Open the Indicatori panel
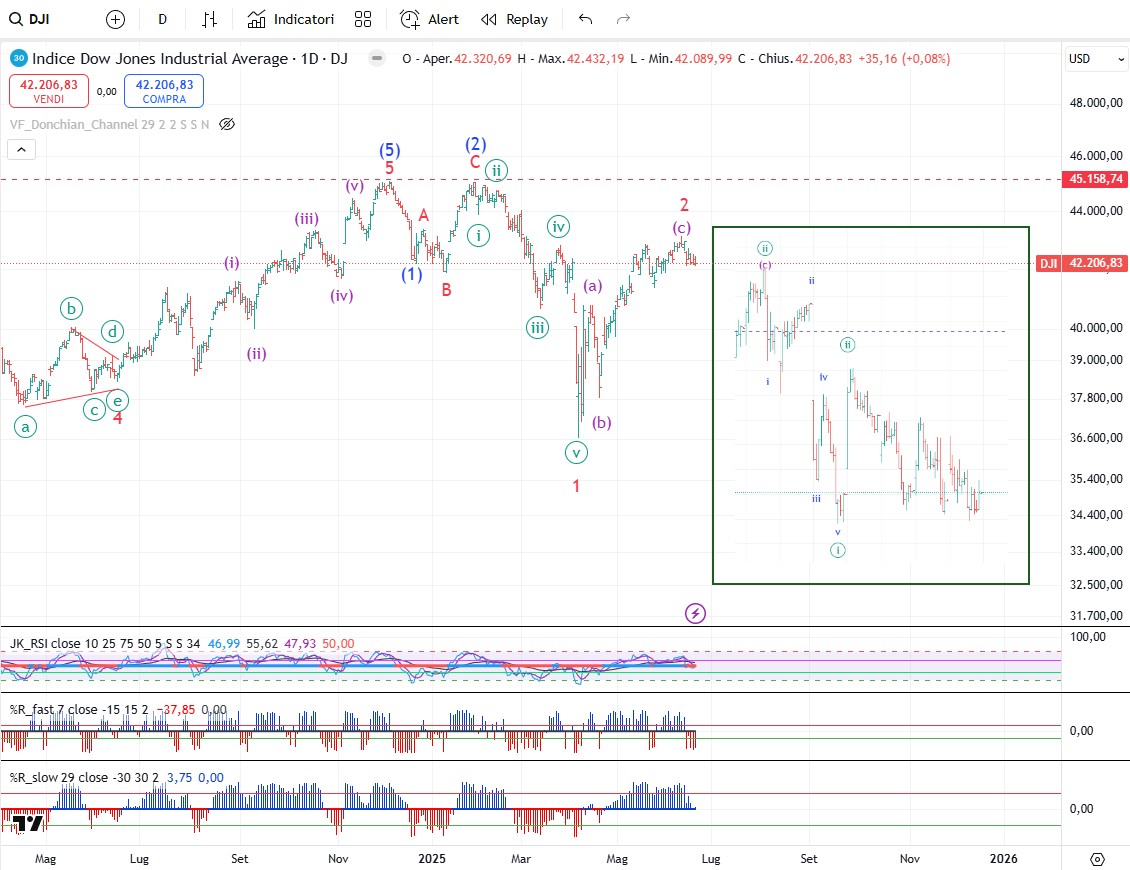This screenshot has height=870, width=1130. pos(290,19)
